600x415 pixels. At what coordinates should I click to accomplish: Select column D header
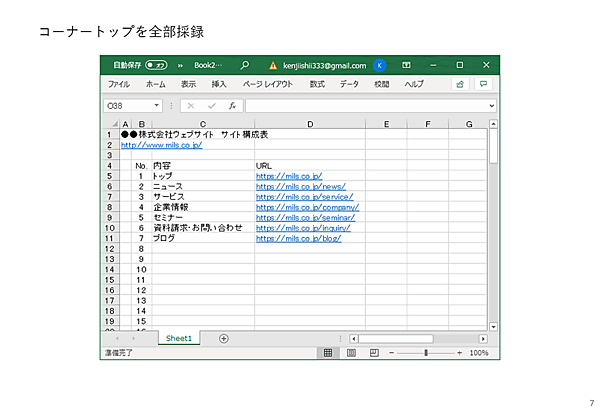[310, 124]
